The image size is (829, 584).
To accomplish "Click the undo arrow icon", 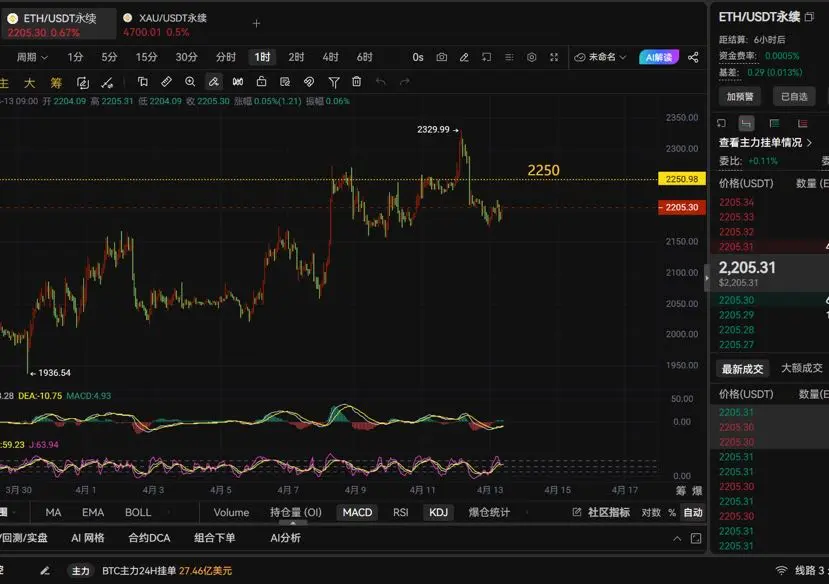I will coord(381,81).
